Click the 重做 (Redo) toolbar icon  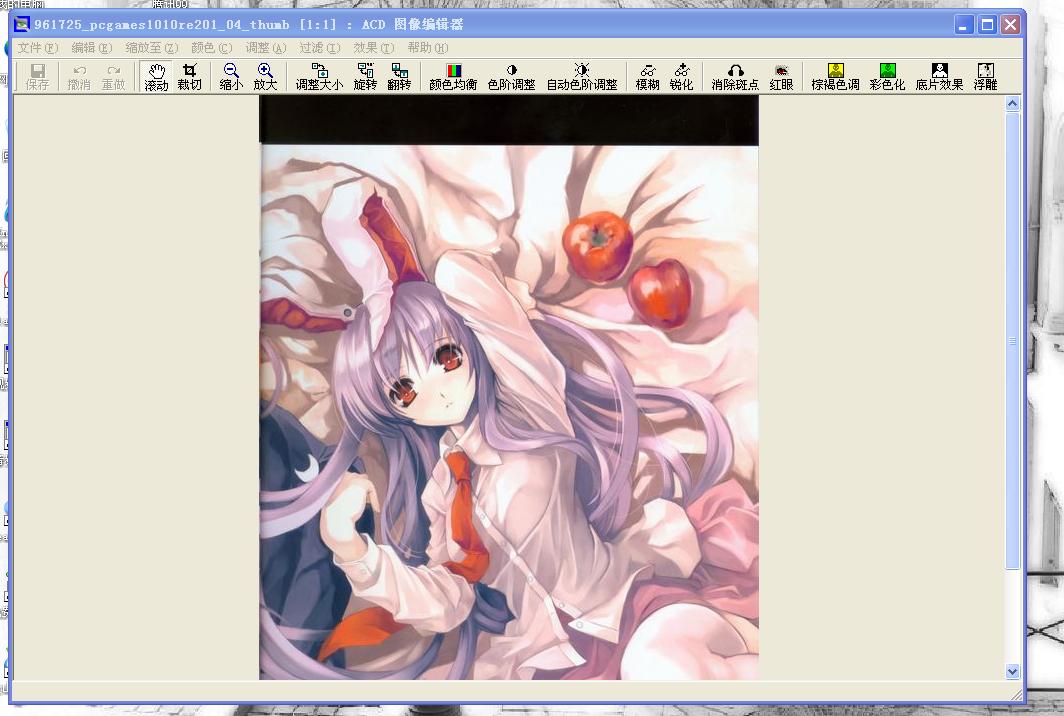pos(113,77)
